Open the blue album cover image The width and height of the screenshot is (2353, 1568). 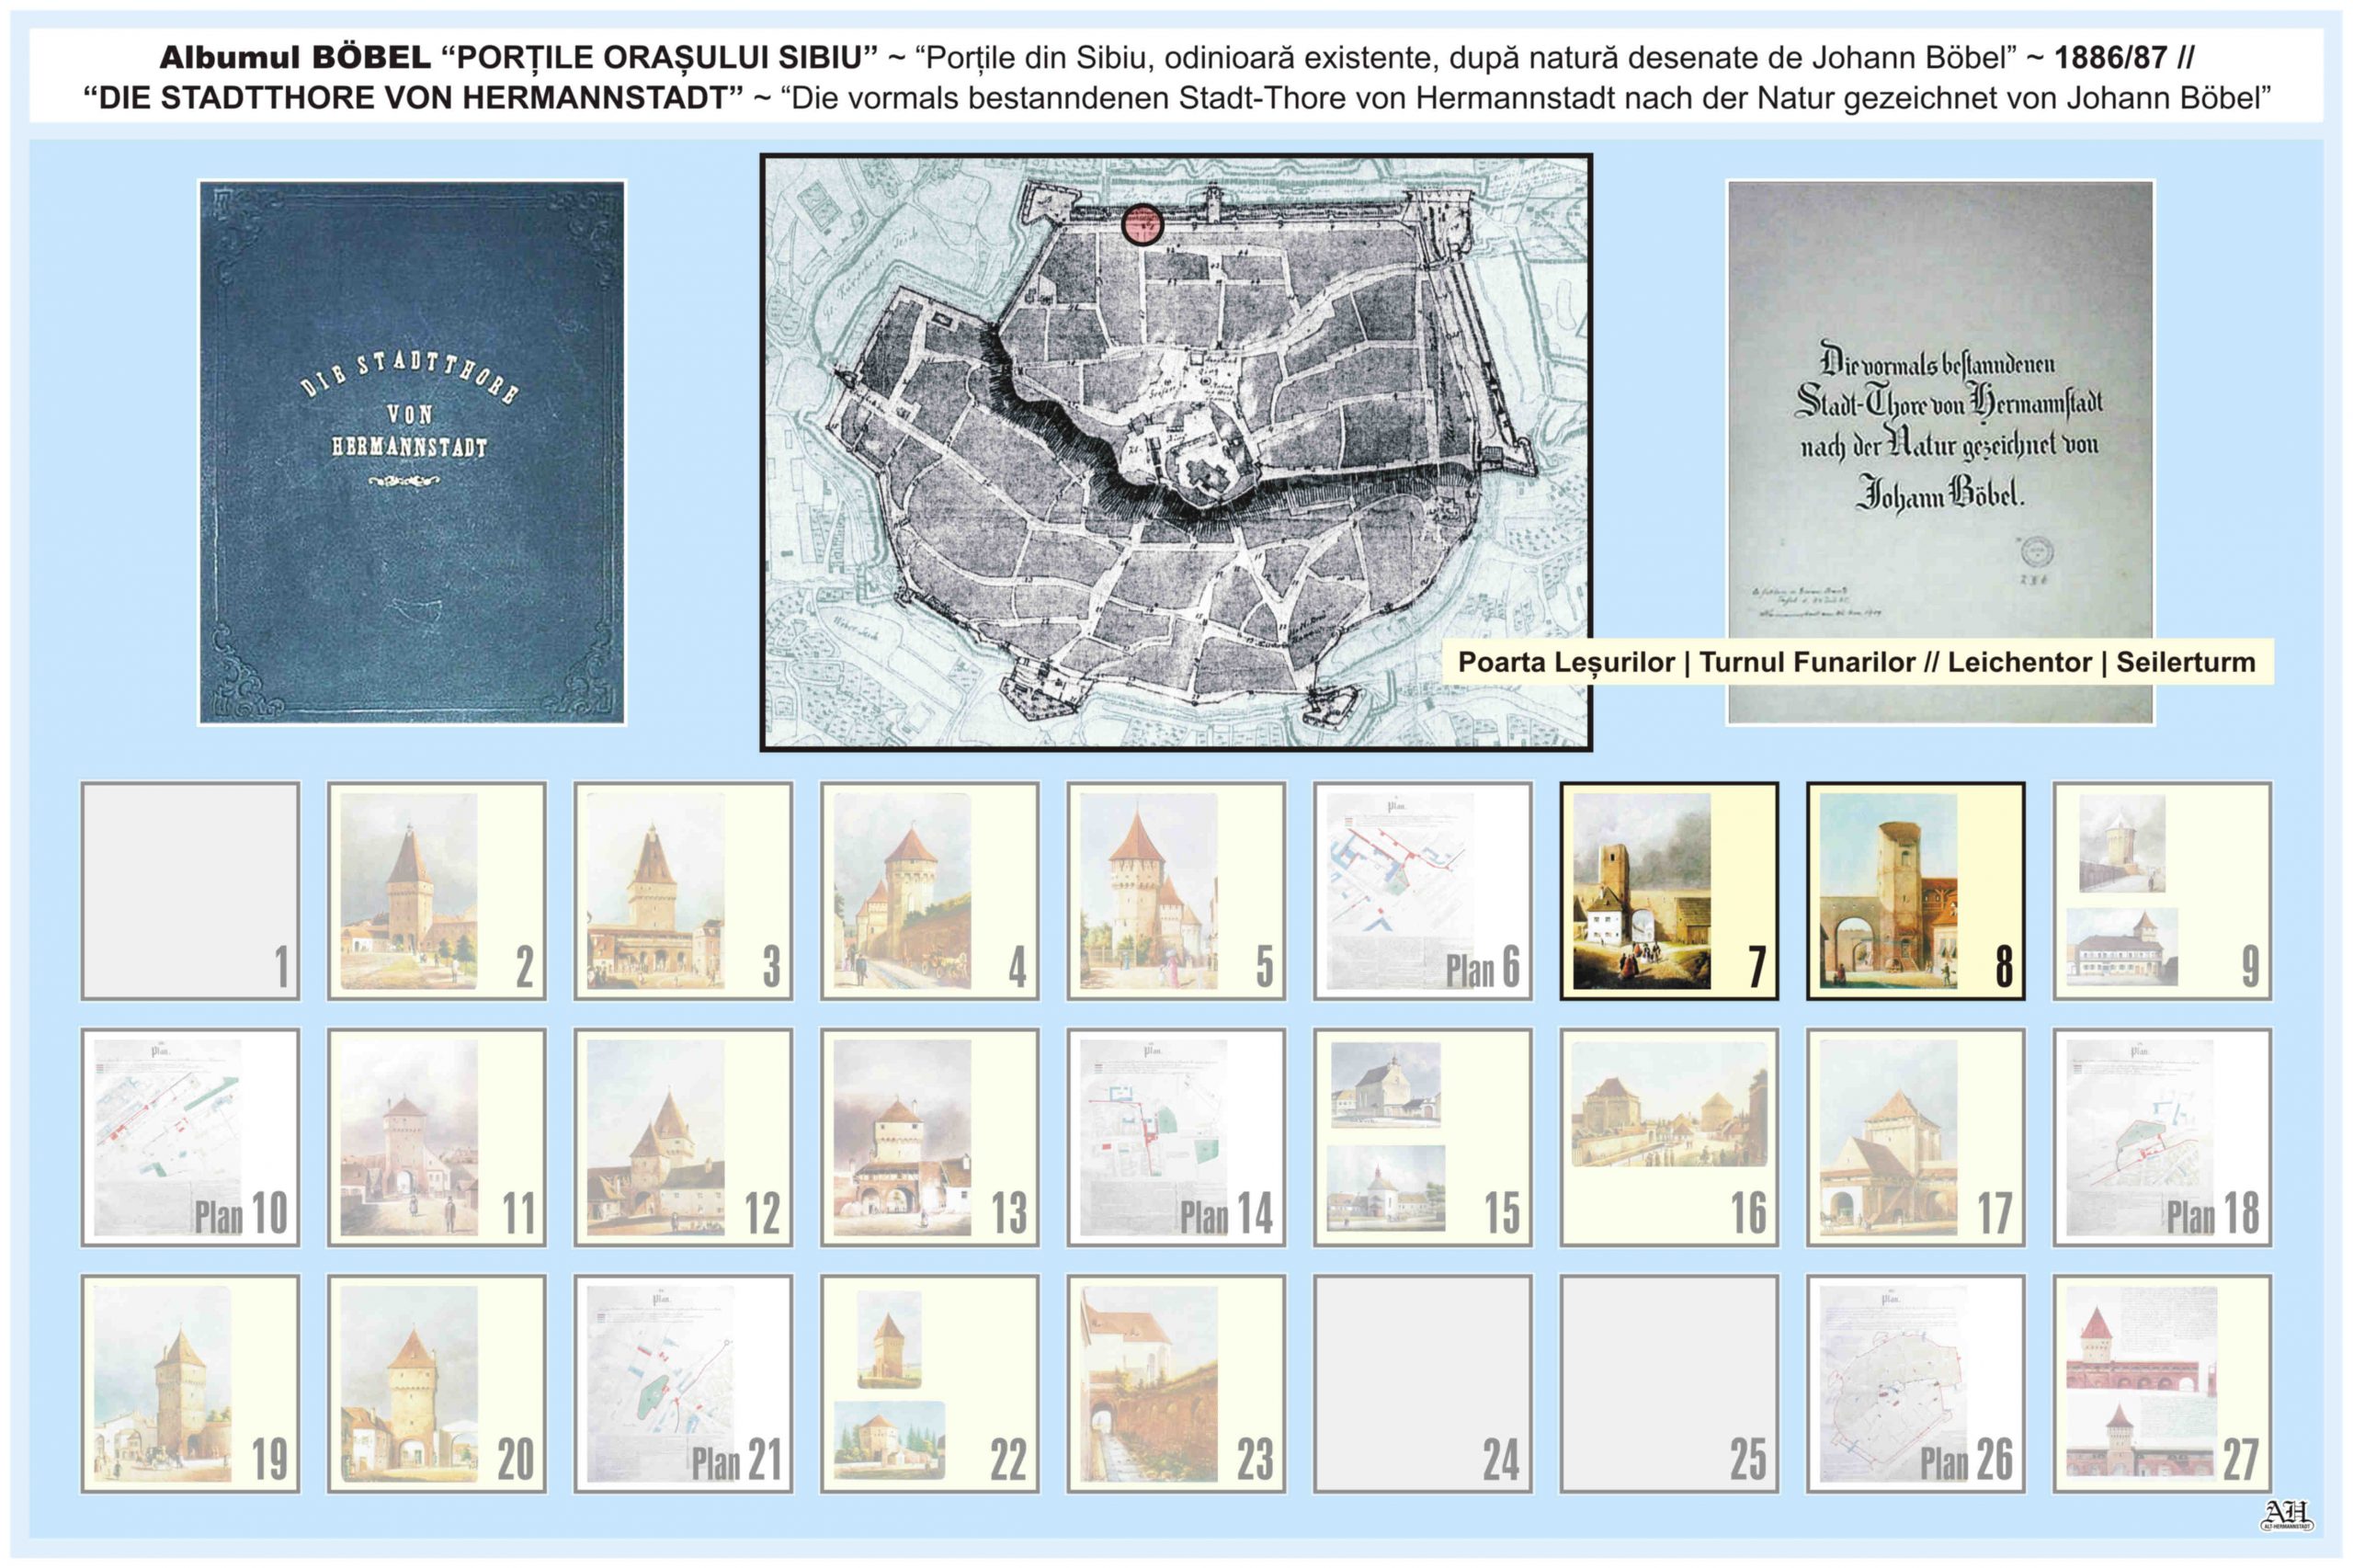pyautogui.click(x=412, y=452)
